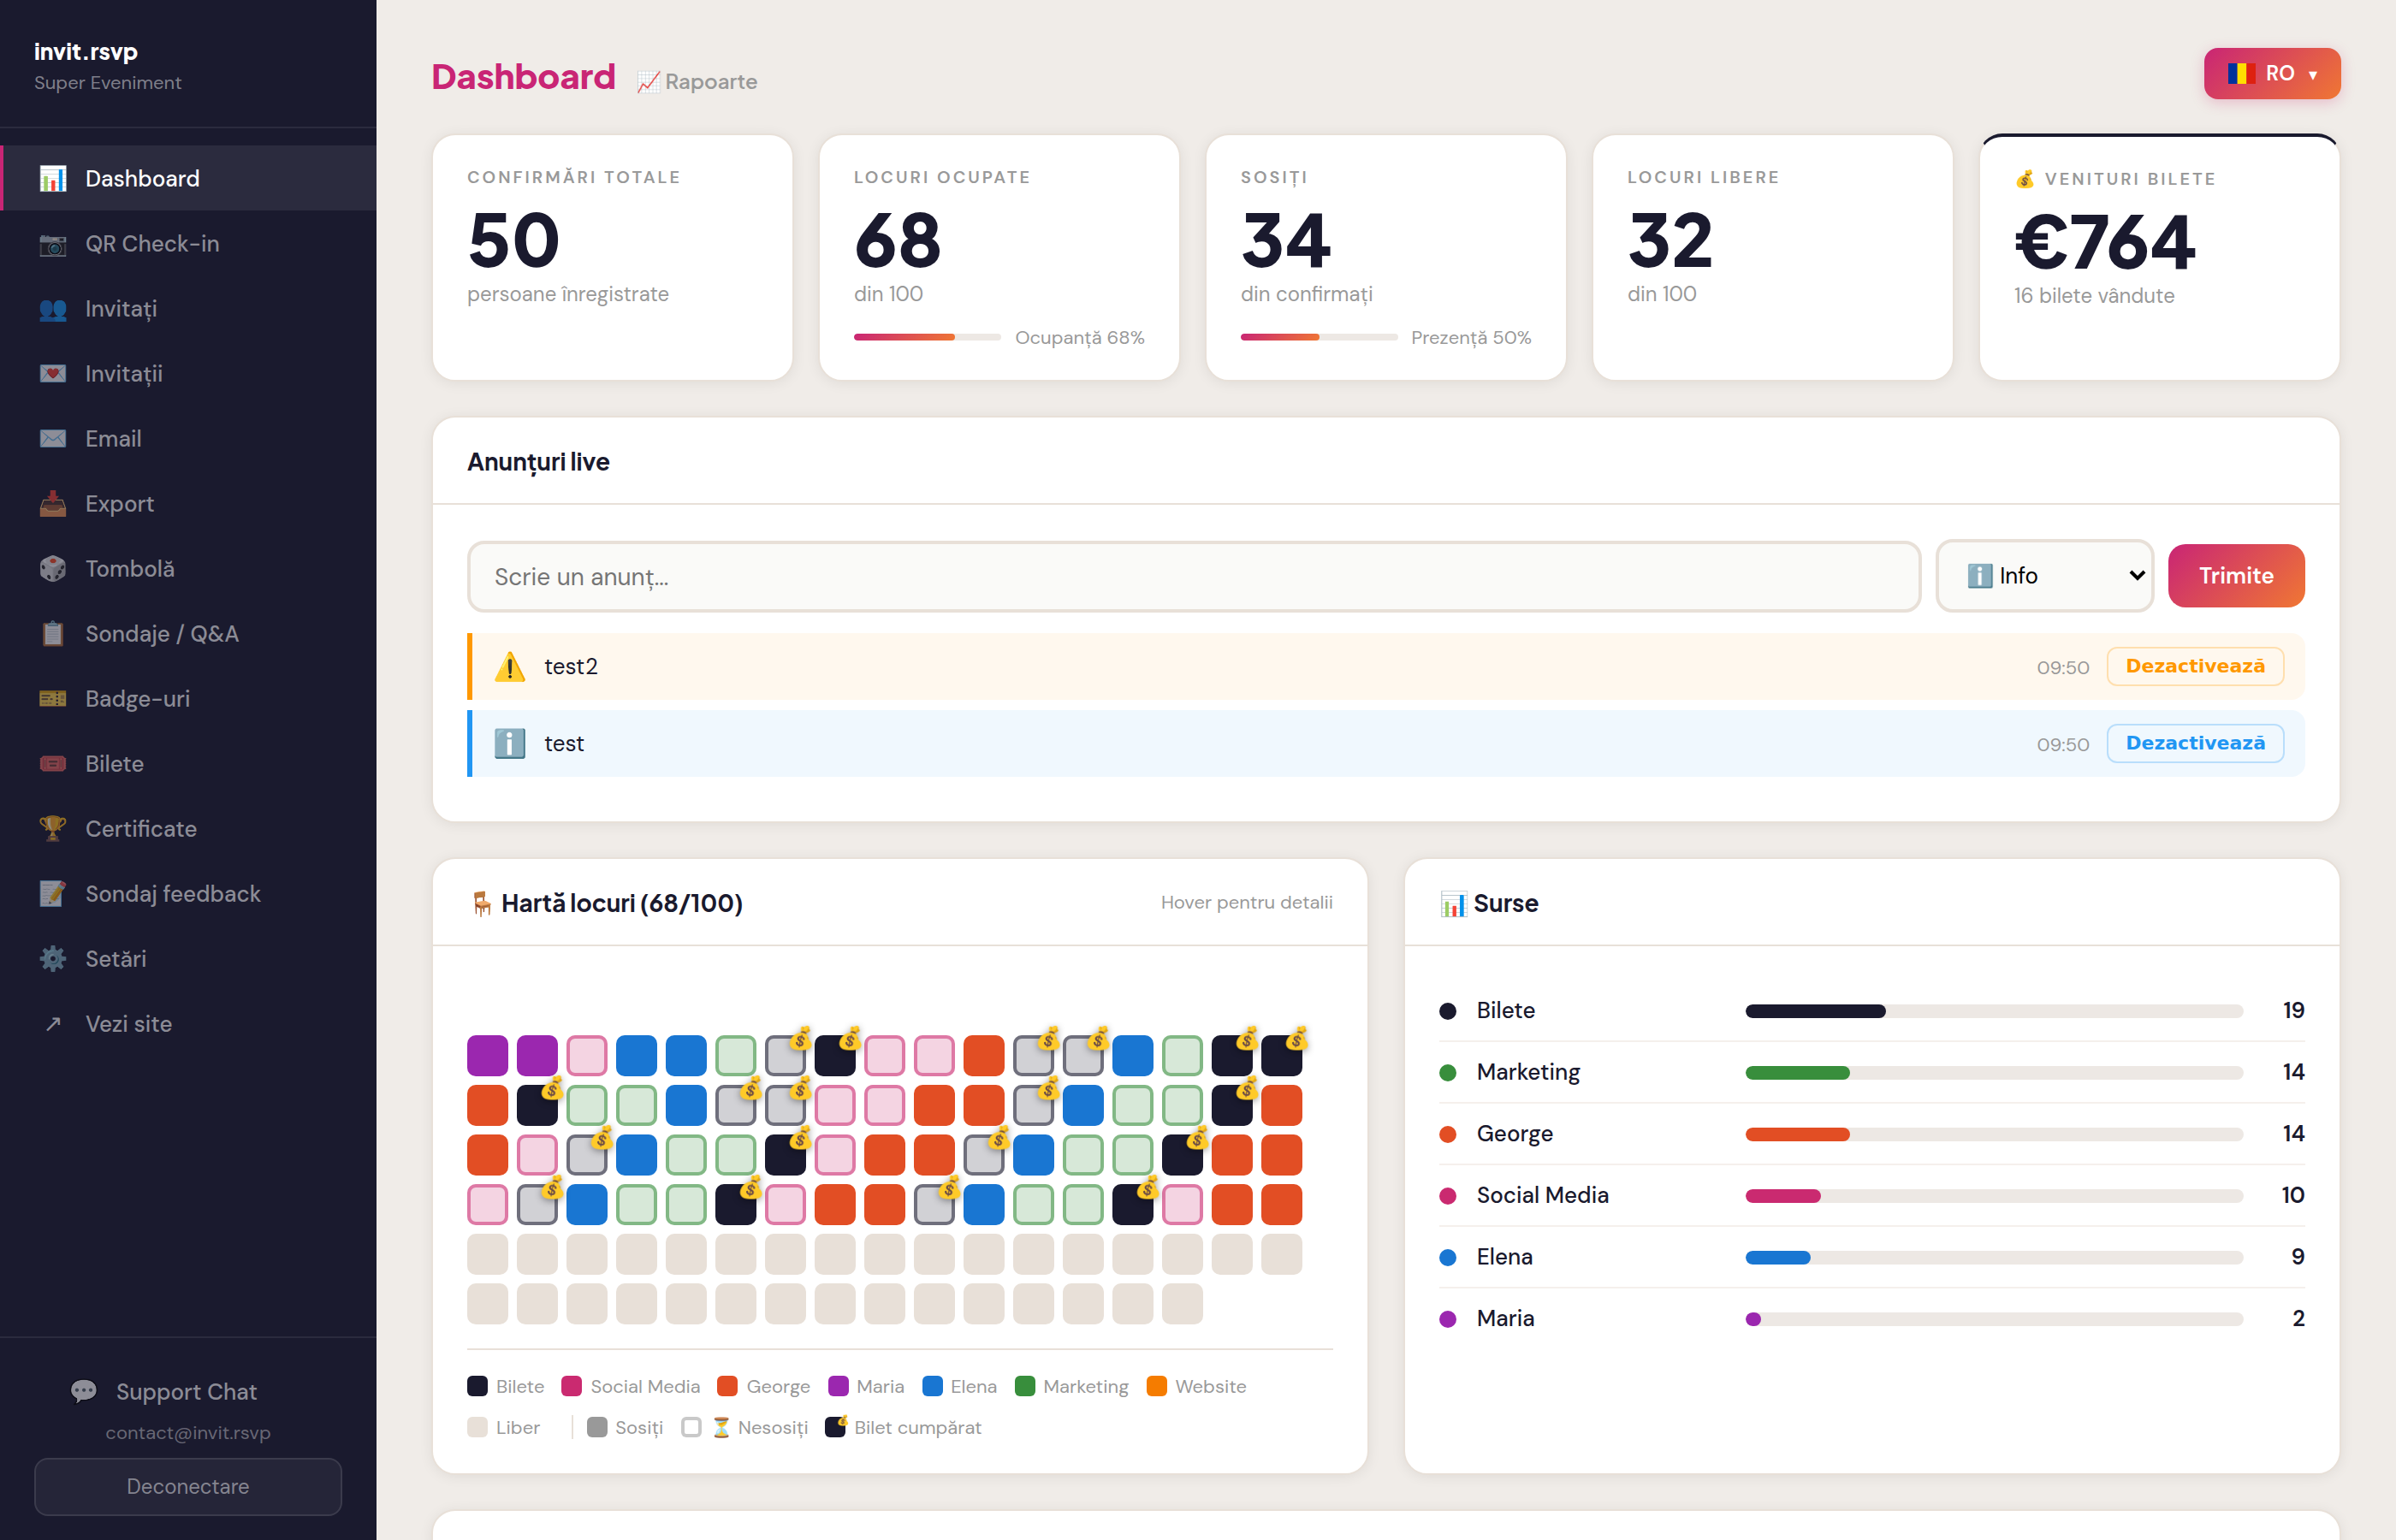Click the bar-chart icon beside Surse title
The image size is (2396, 1540).
tap(1453, 903)
